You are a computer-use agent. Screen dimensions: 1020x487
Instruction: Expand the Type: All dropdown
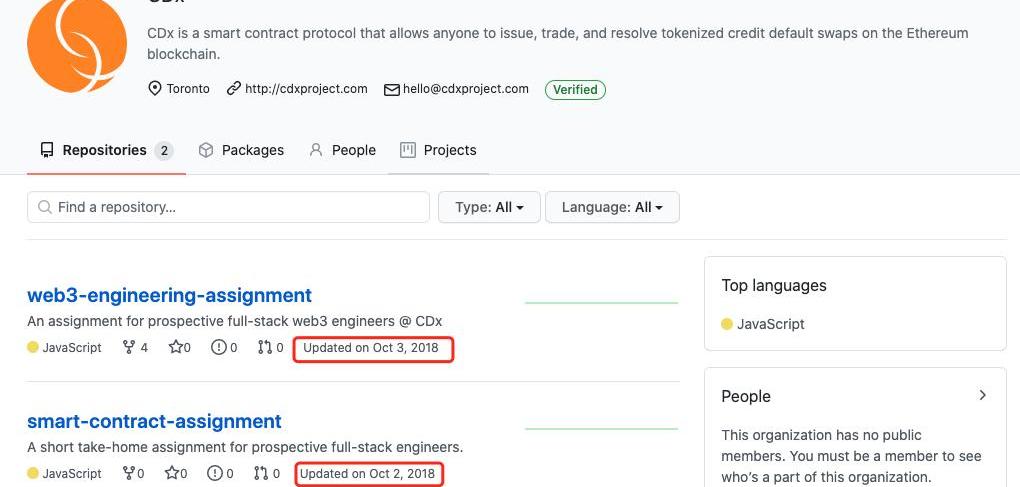(x=489, y=207)
